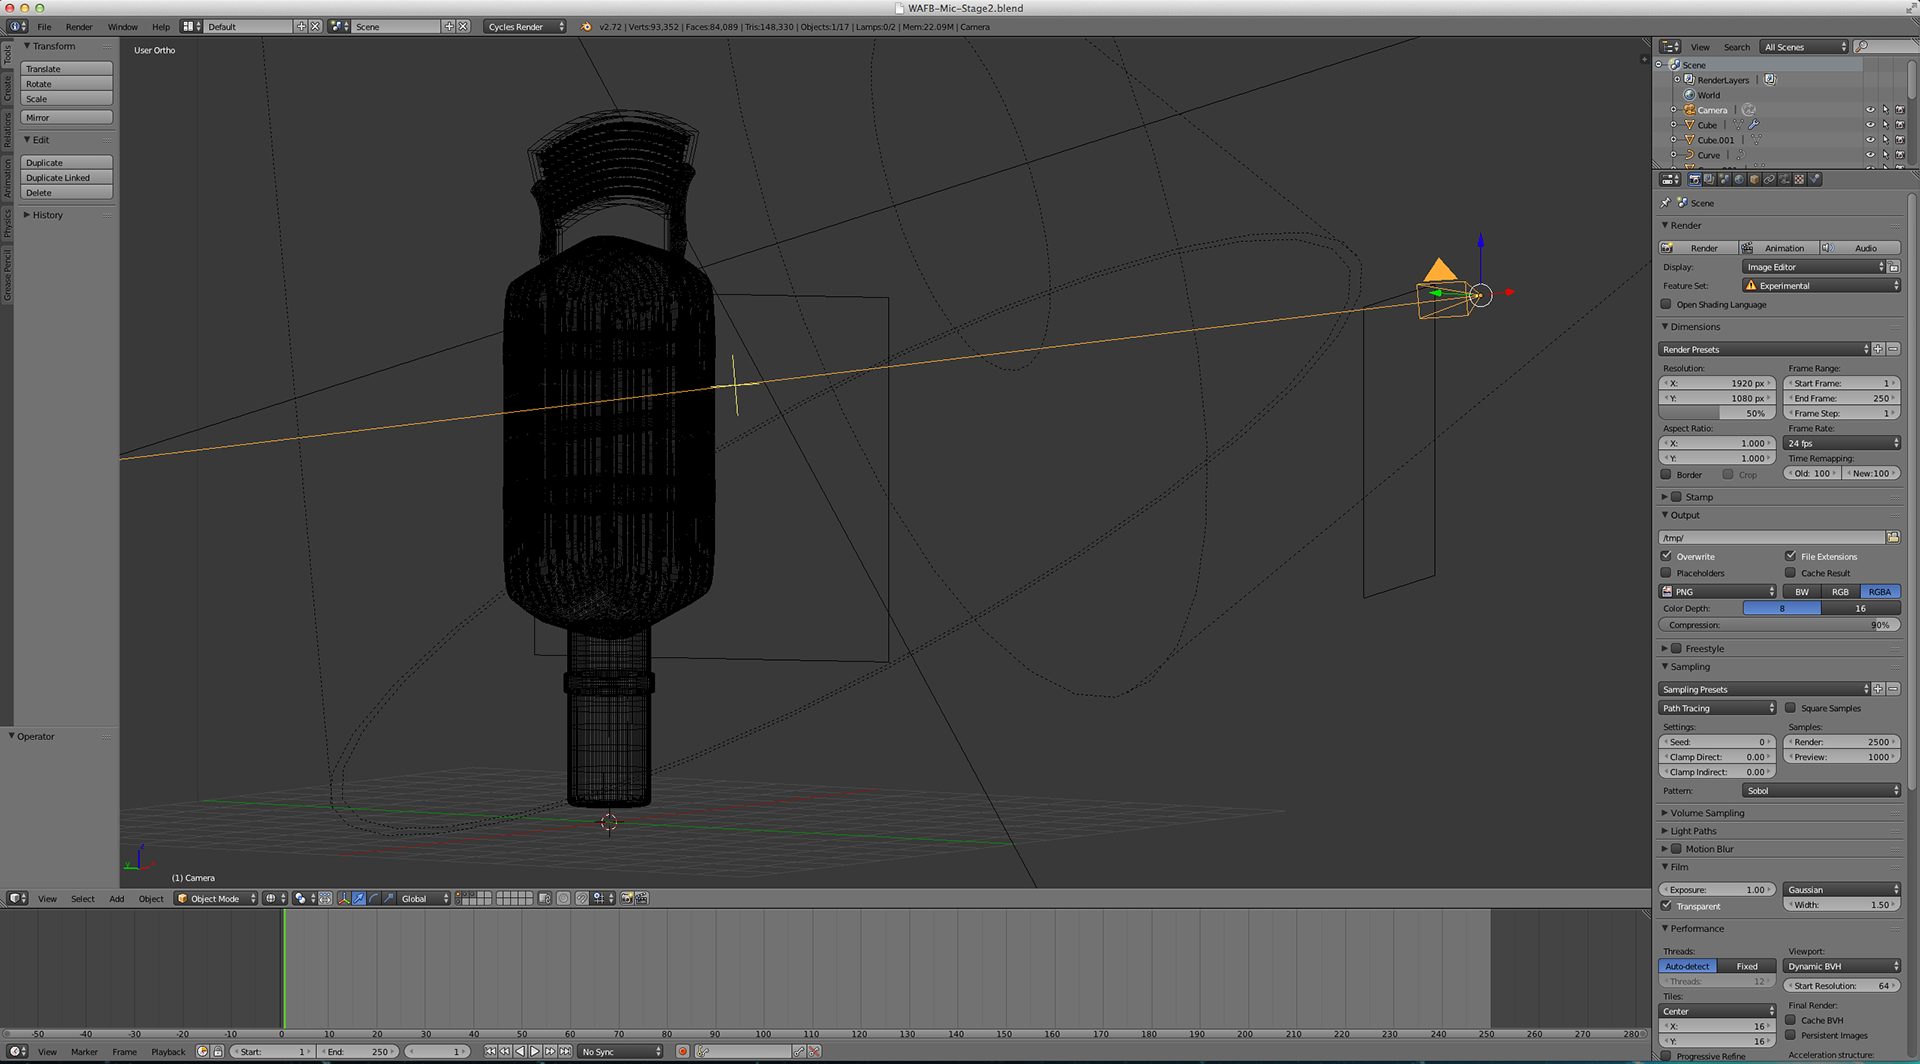
Task: Open the Playback menu in the timeline
Action: pos(168,1052)
